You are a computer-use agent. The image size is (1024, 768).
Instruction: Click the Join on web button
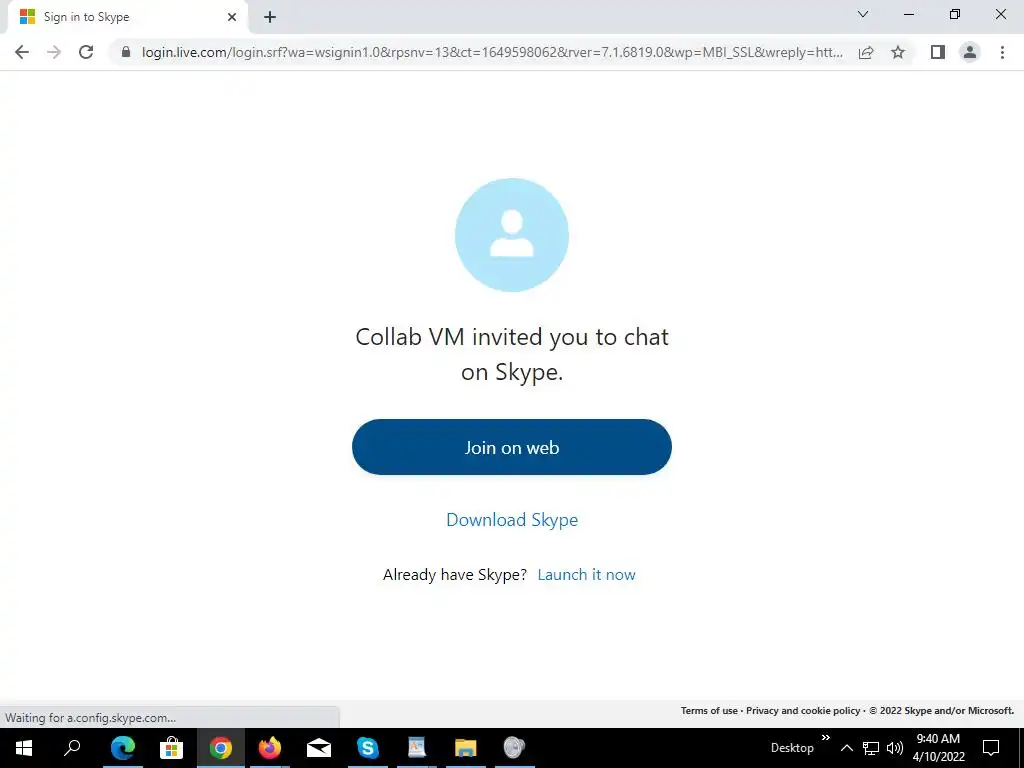click(512, 447)
